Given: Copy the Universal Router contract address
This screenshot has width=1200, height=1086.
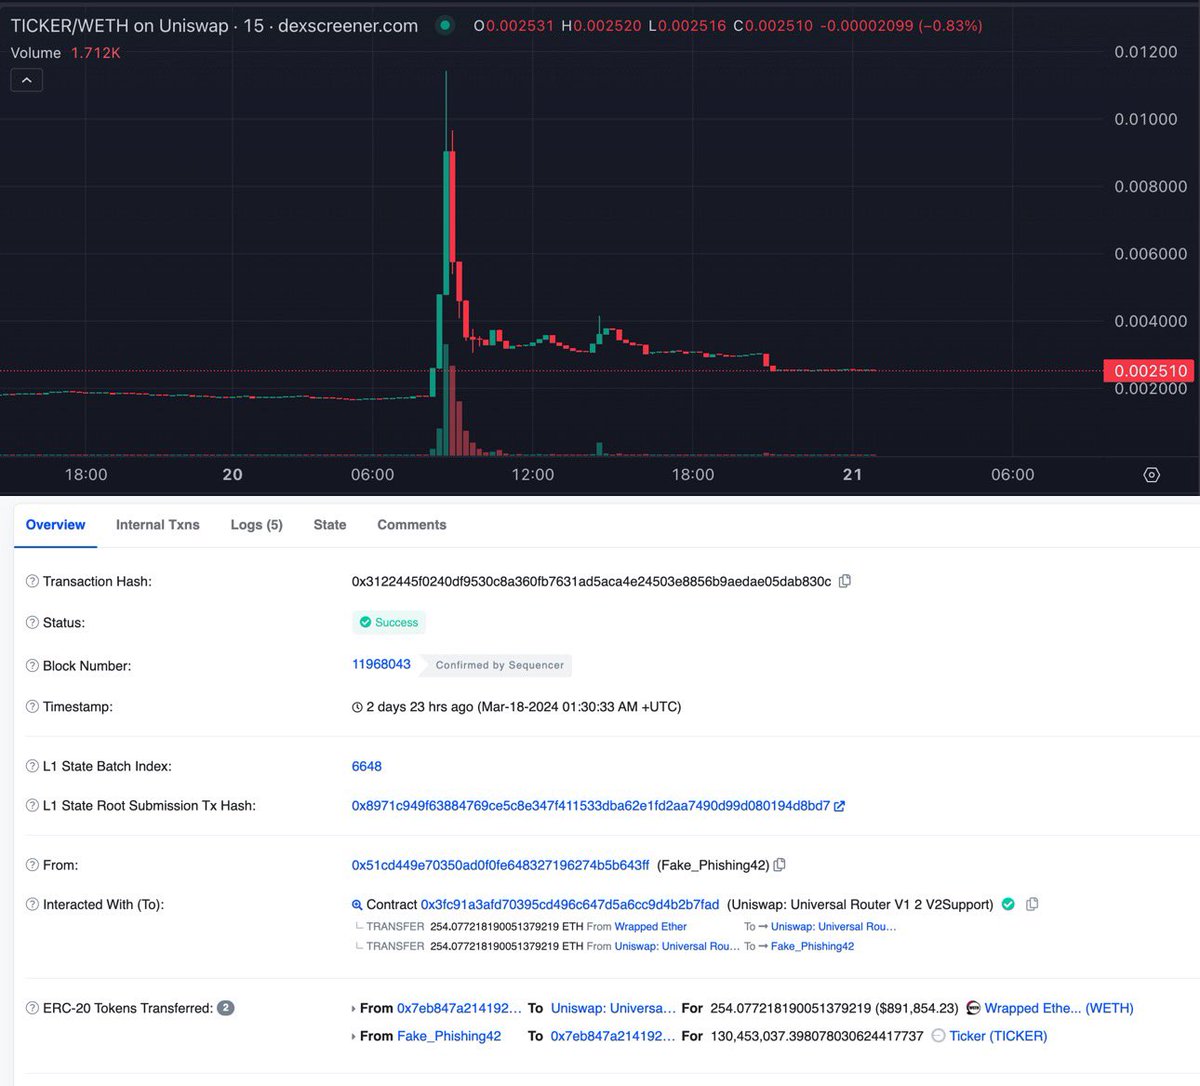Looking at the screenshot, I should pos(1032,904).
